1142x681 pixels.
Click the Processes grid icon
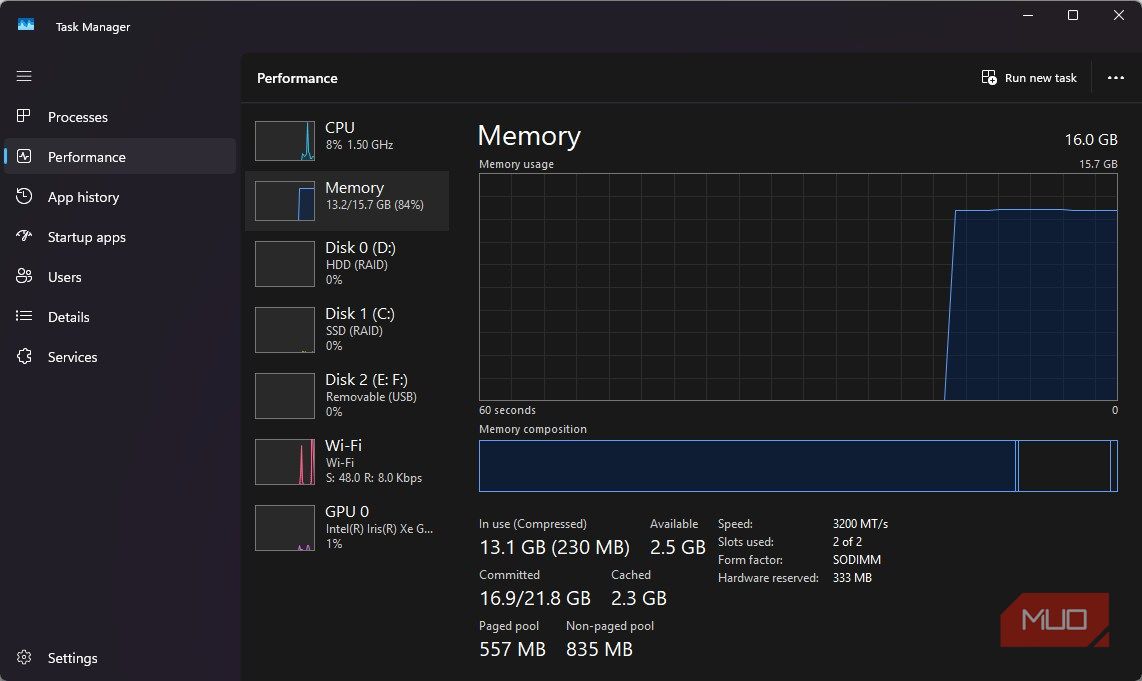coord(24,116)
